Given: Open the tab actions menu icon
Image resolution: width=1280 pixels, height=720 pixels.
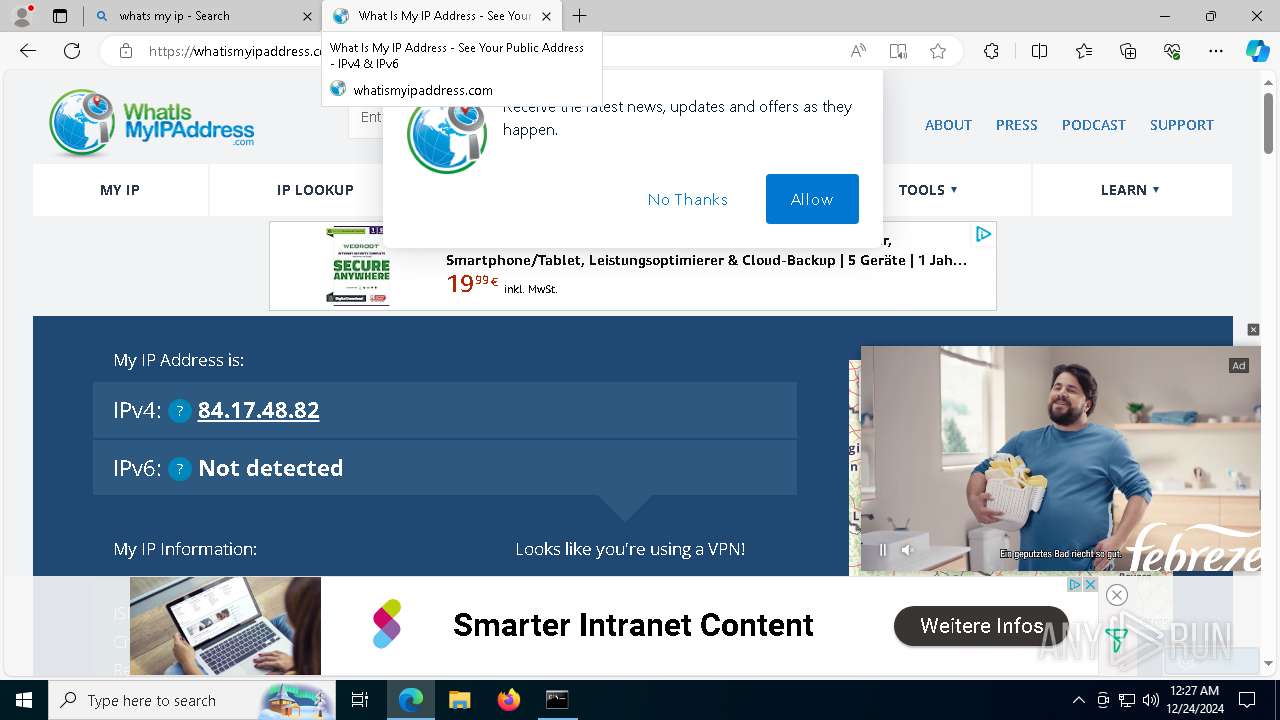Looking at the screenshot, I should pyautogui.click(x=60, y=16).
